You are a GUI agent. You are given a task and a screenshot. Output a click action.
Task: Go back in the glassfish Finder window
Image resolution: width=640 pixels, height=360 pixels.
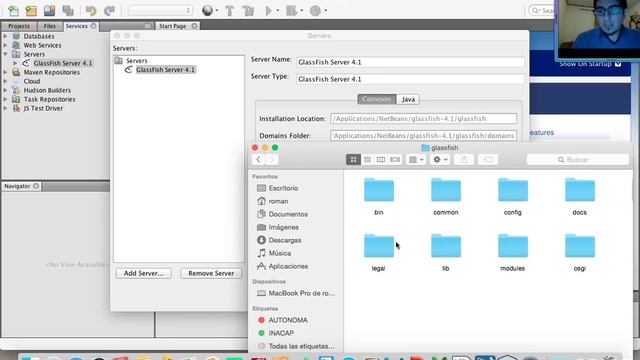coord(258,160)
